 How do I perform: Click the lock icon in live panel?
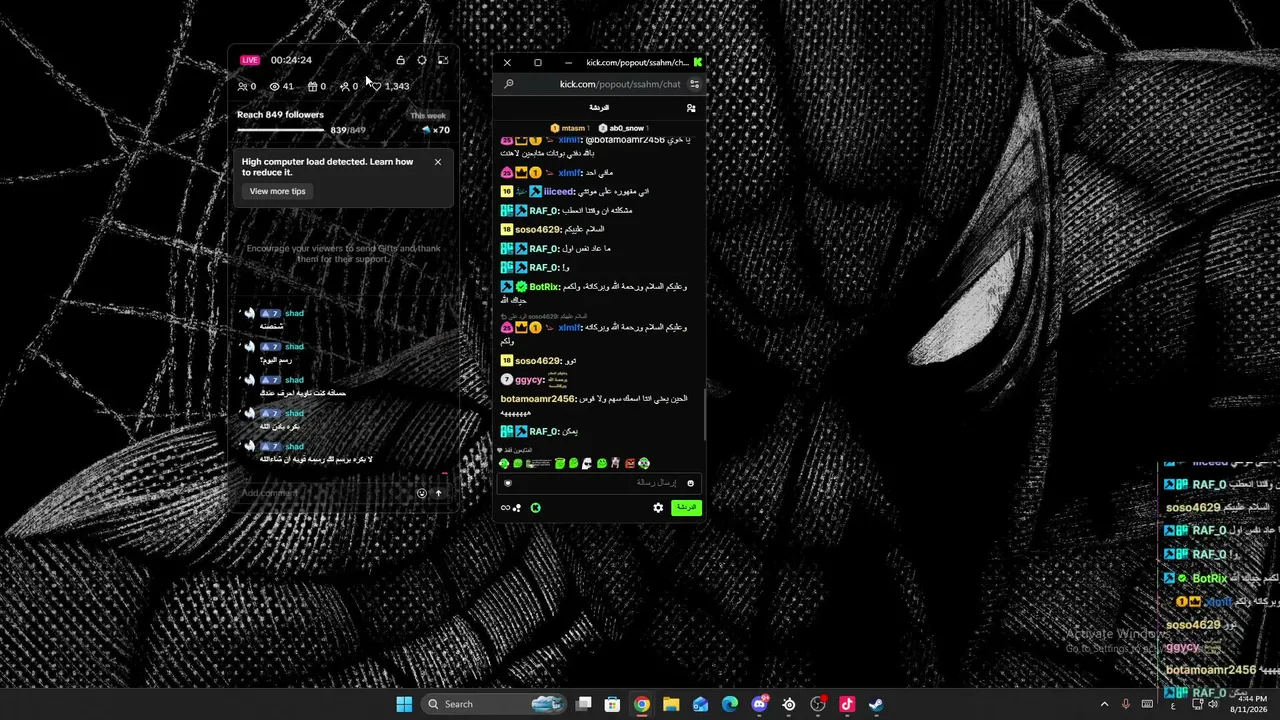(x=401, y=60)
